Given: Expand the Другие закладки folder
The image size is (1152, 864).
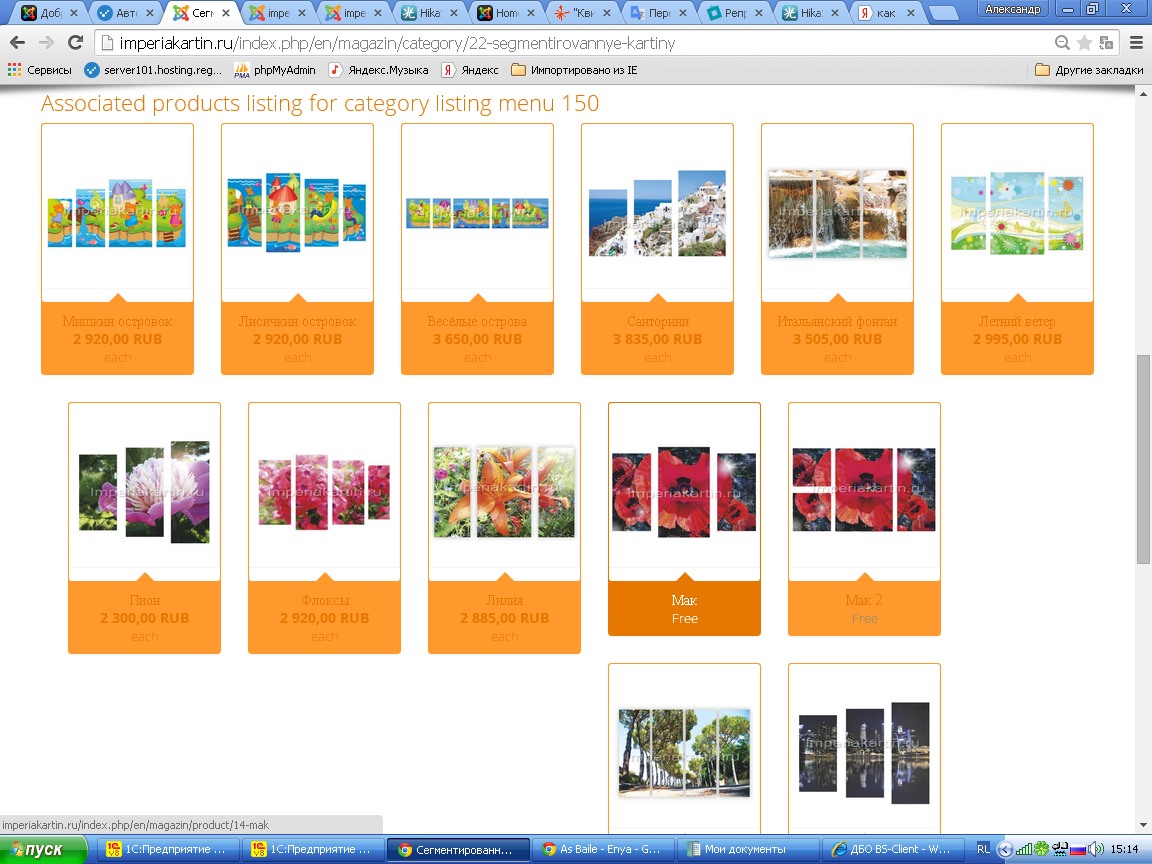Looking at the screenshot, I should coord(1089,70).
